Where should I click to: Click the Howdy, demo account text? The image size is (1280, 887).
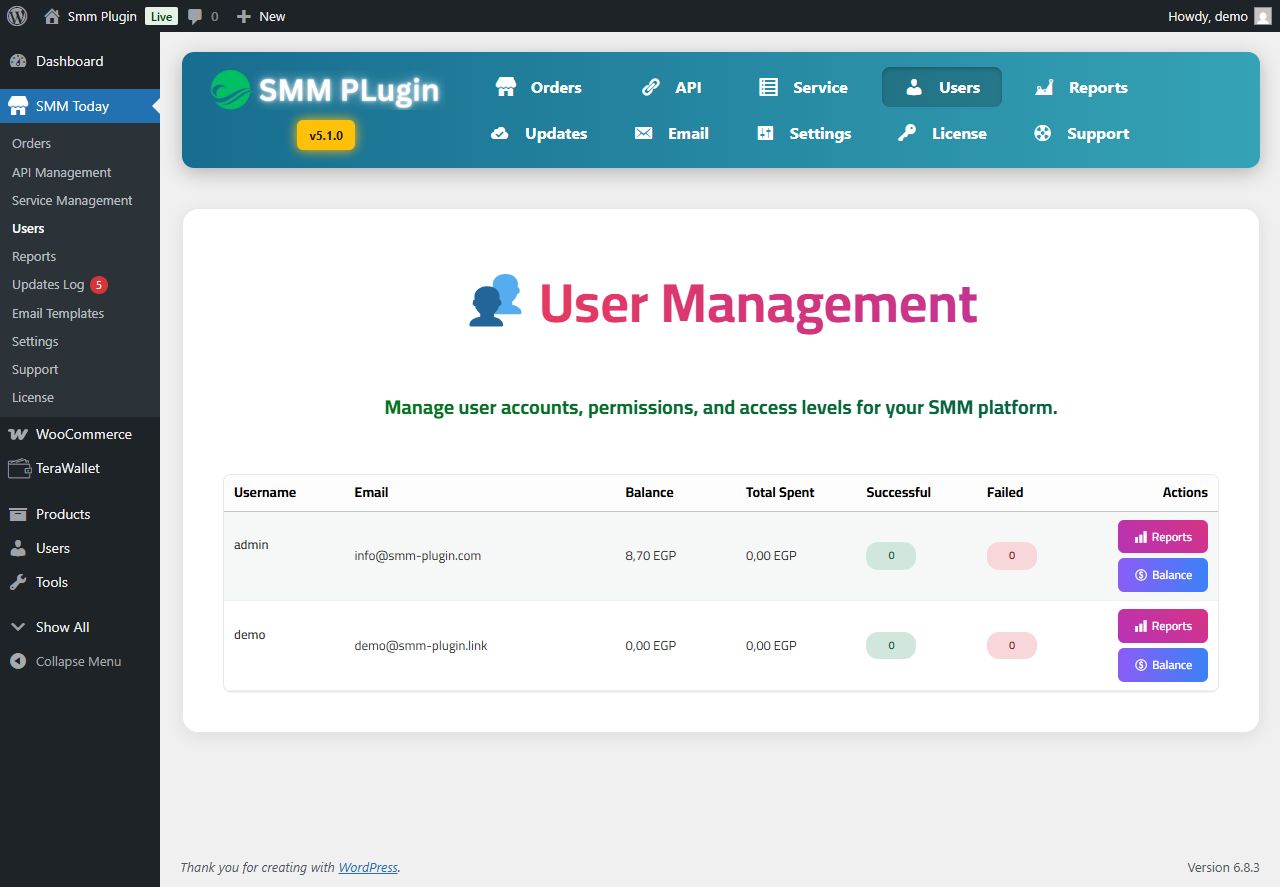(1208, 16)
